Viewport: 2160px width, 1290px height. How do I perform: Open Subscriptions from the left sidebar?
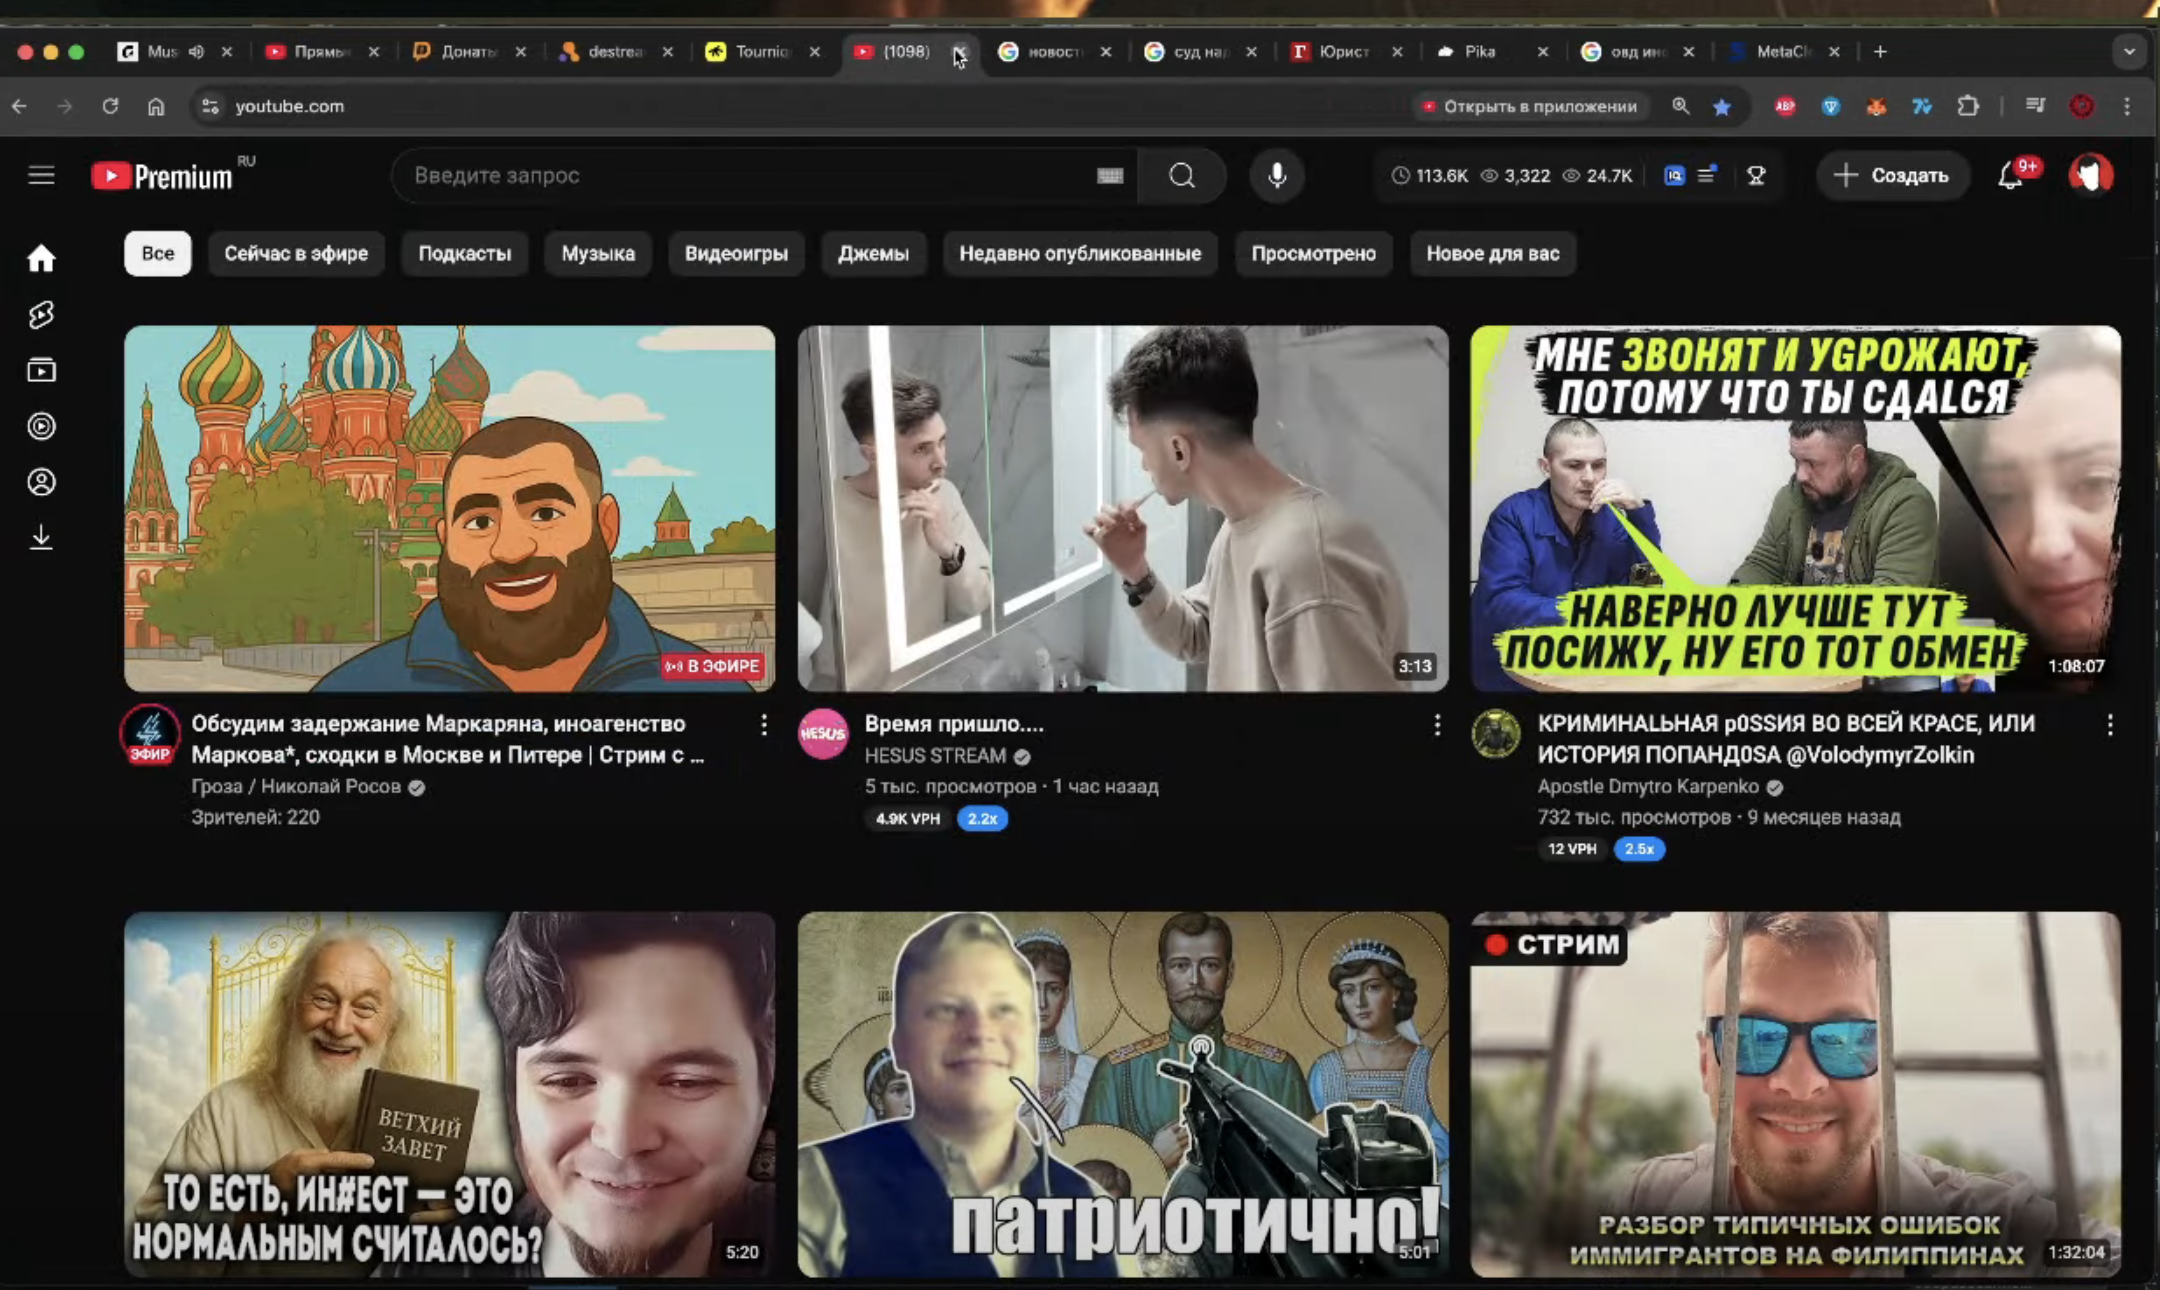(x=41, y=371)
